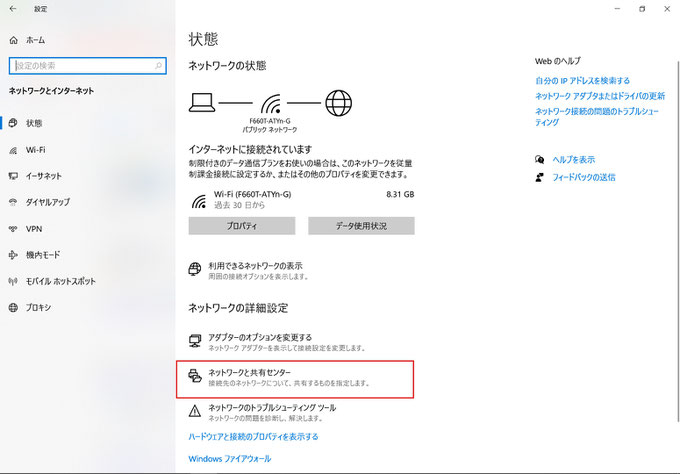680x474 pixels.
Task: Go to Home (ホーム) in sidebar
Action: pyautogui.click(x=27, y=40)
